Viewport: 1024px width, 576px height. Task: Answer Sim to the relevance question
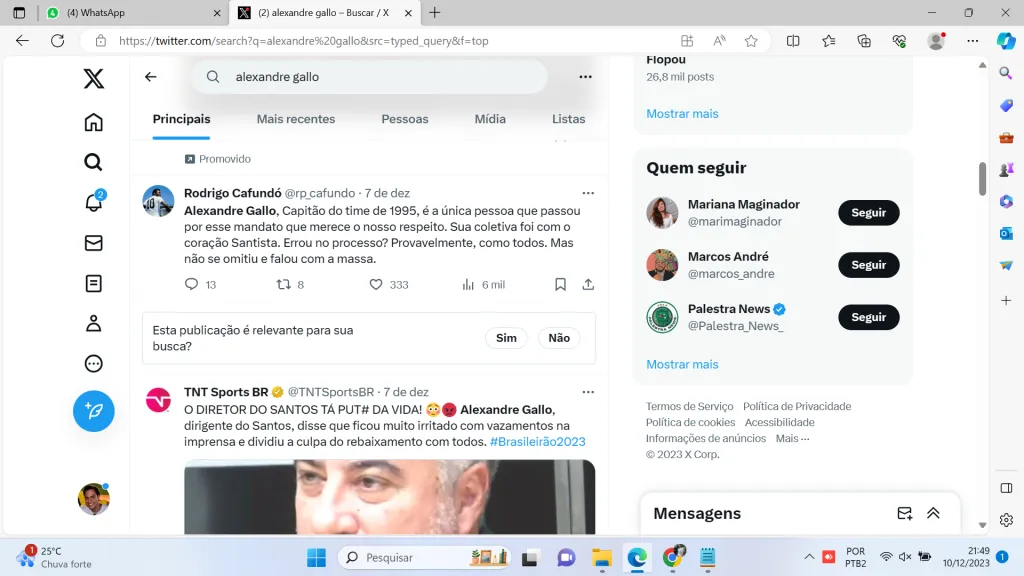[x=506, y=338]
